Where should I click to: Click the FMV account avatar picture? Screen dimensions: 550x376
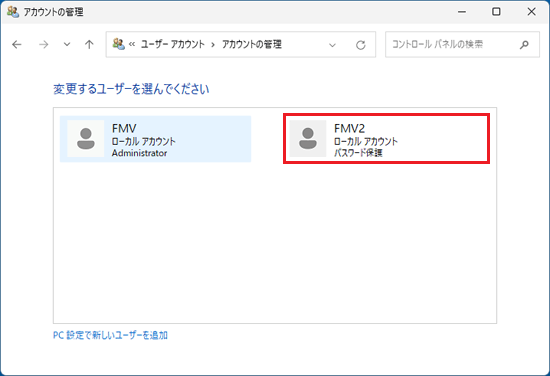[x=86, y=139]
